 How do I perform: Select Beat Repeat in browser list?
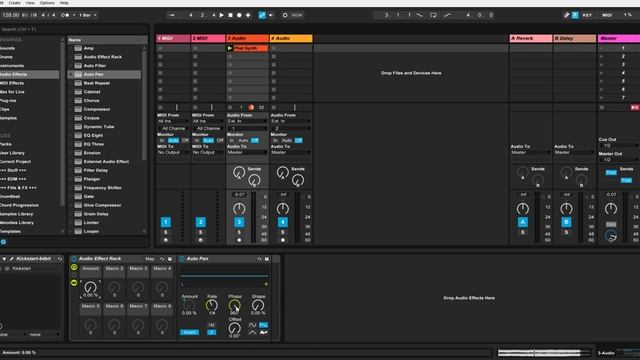[96, 83]
